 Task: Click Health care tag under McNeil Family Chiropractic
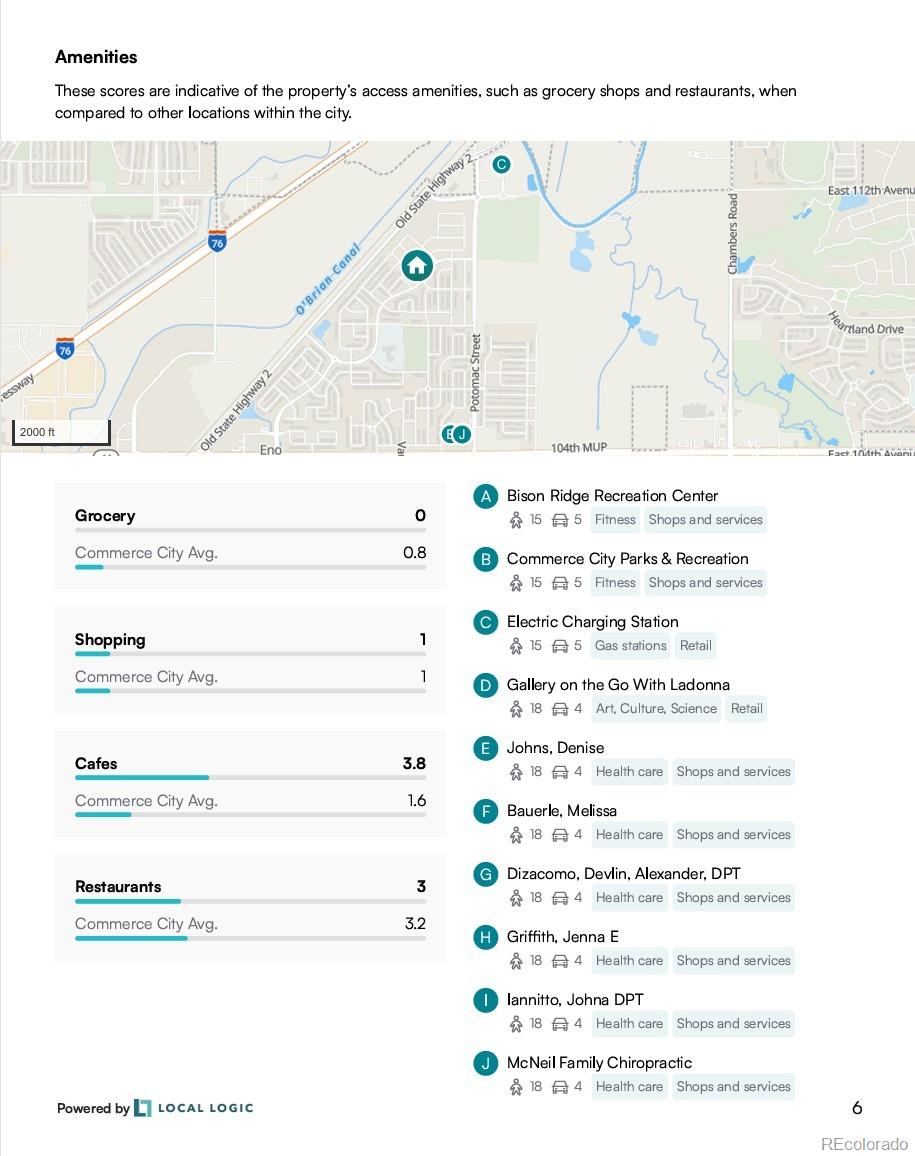[x=629, y=1087]
